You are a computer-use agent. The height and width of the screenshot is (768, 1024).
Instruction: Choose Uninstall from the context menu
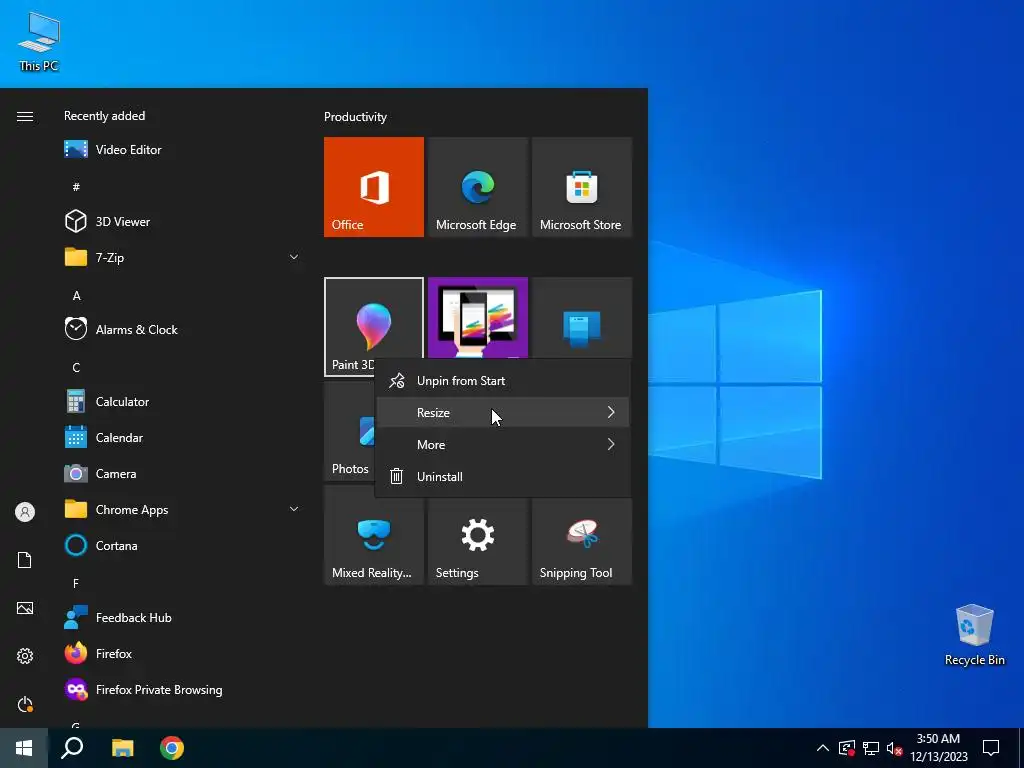503,477
